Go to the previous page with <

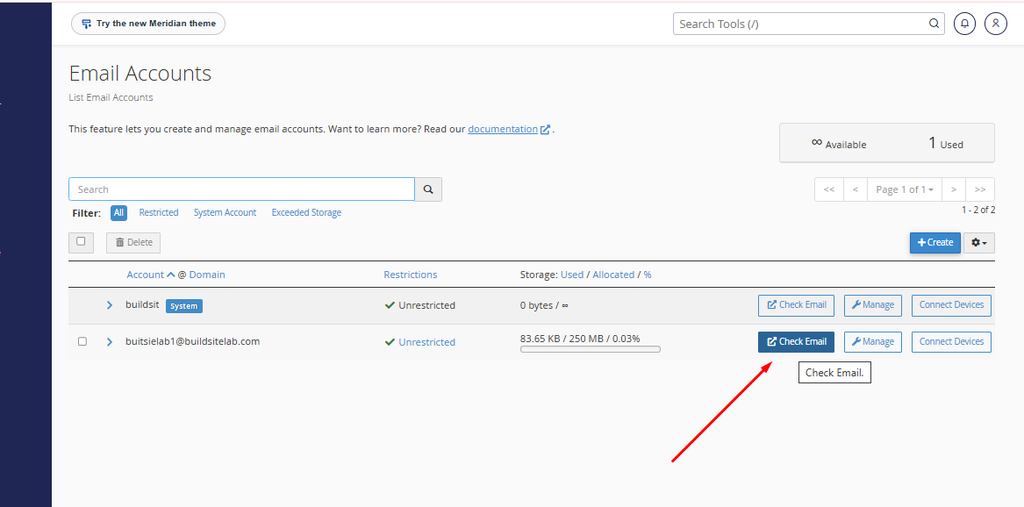[855, 189]
